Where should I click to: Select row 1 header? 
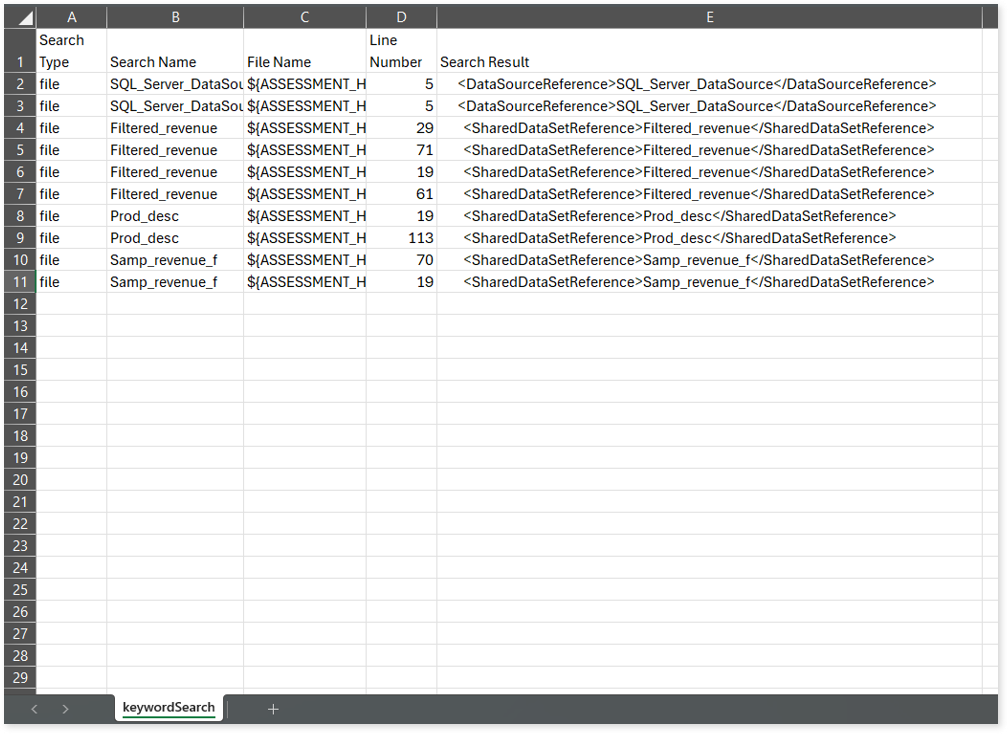click(20, 51)
